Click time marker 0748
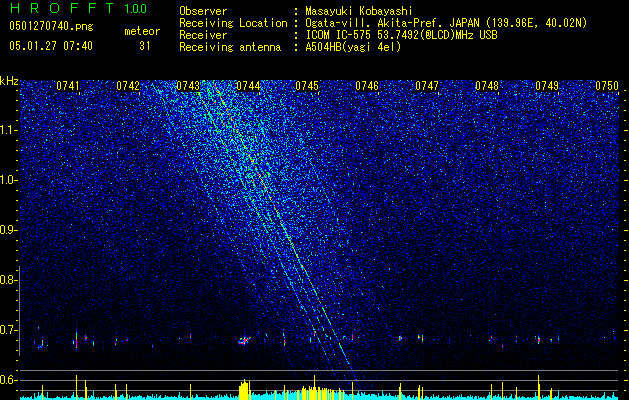Screen dimensions: 629x400 coord(487,86)
